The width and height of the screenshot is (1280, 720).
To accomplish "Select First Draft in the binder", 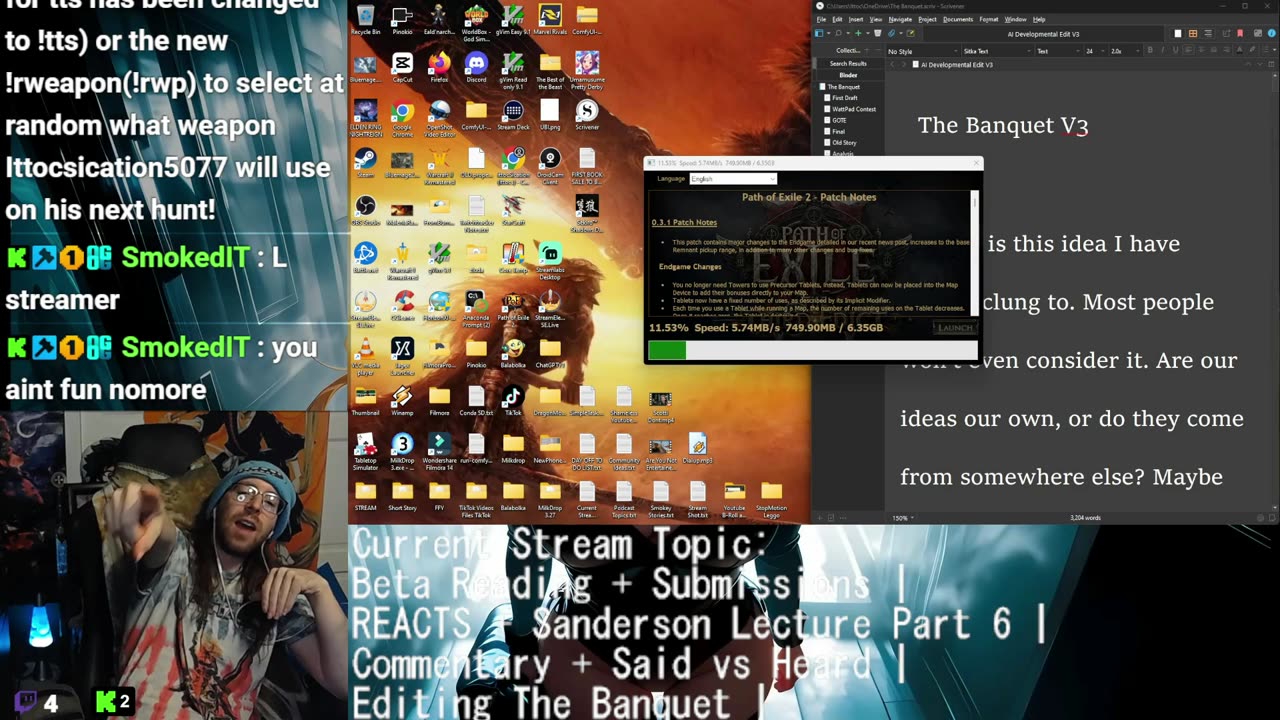I will pyautogui.click(x=845, y=98).
